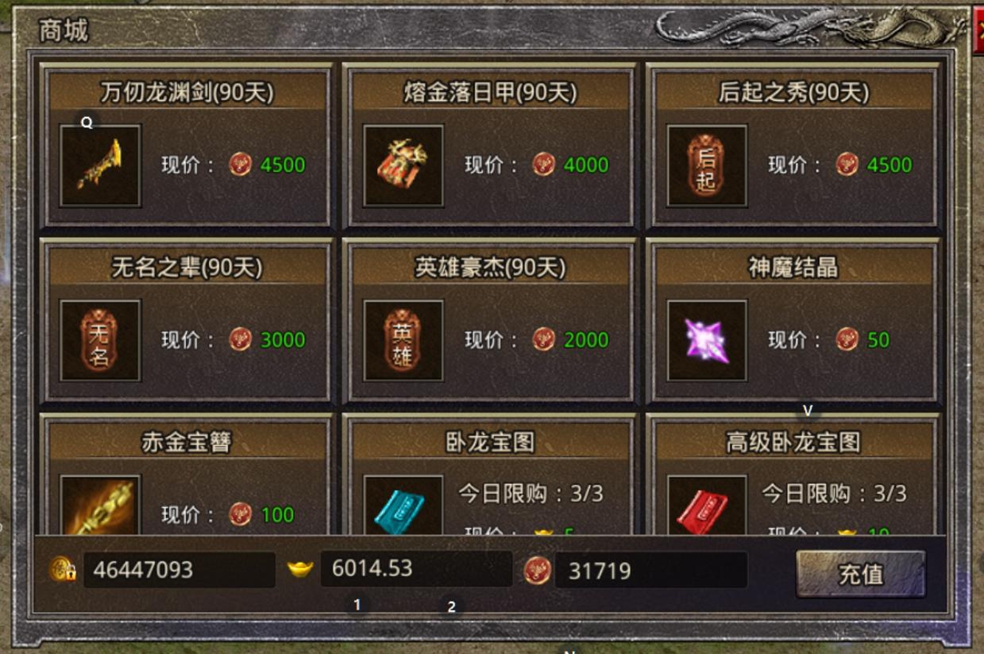This screenshot has width=984, height=654.
Task: Click the bound gold coin lock icon
Action: click(x=63, y=569)
